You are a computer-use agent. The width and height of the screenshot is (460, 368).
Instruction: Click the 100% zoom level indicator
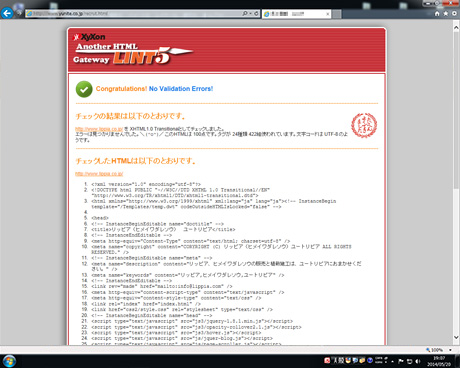click(435, 350)
